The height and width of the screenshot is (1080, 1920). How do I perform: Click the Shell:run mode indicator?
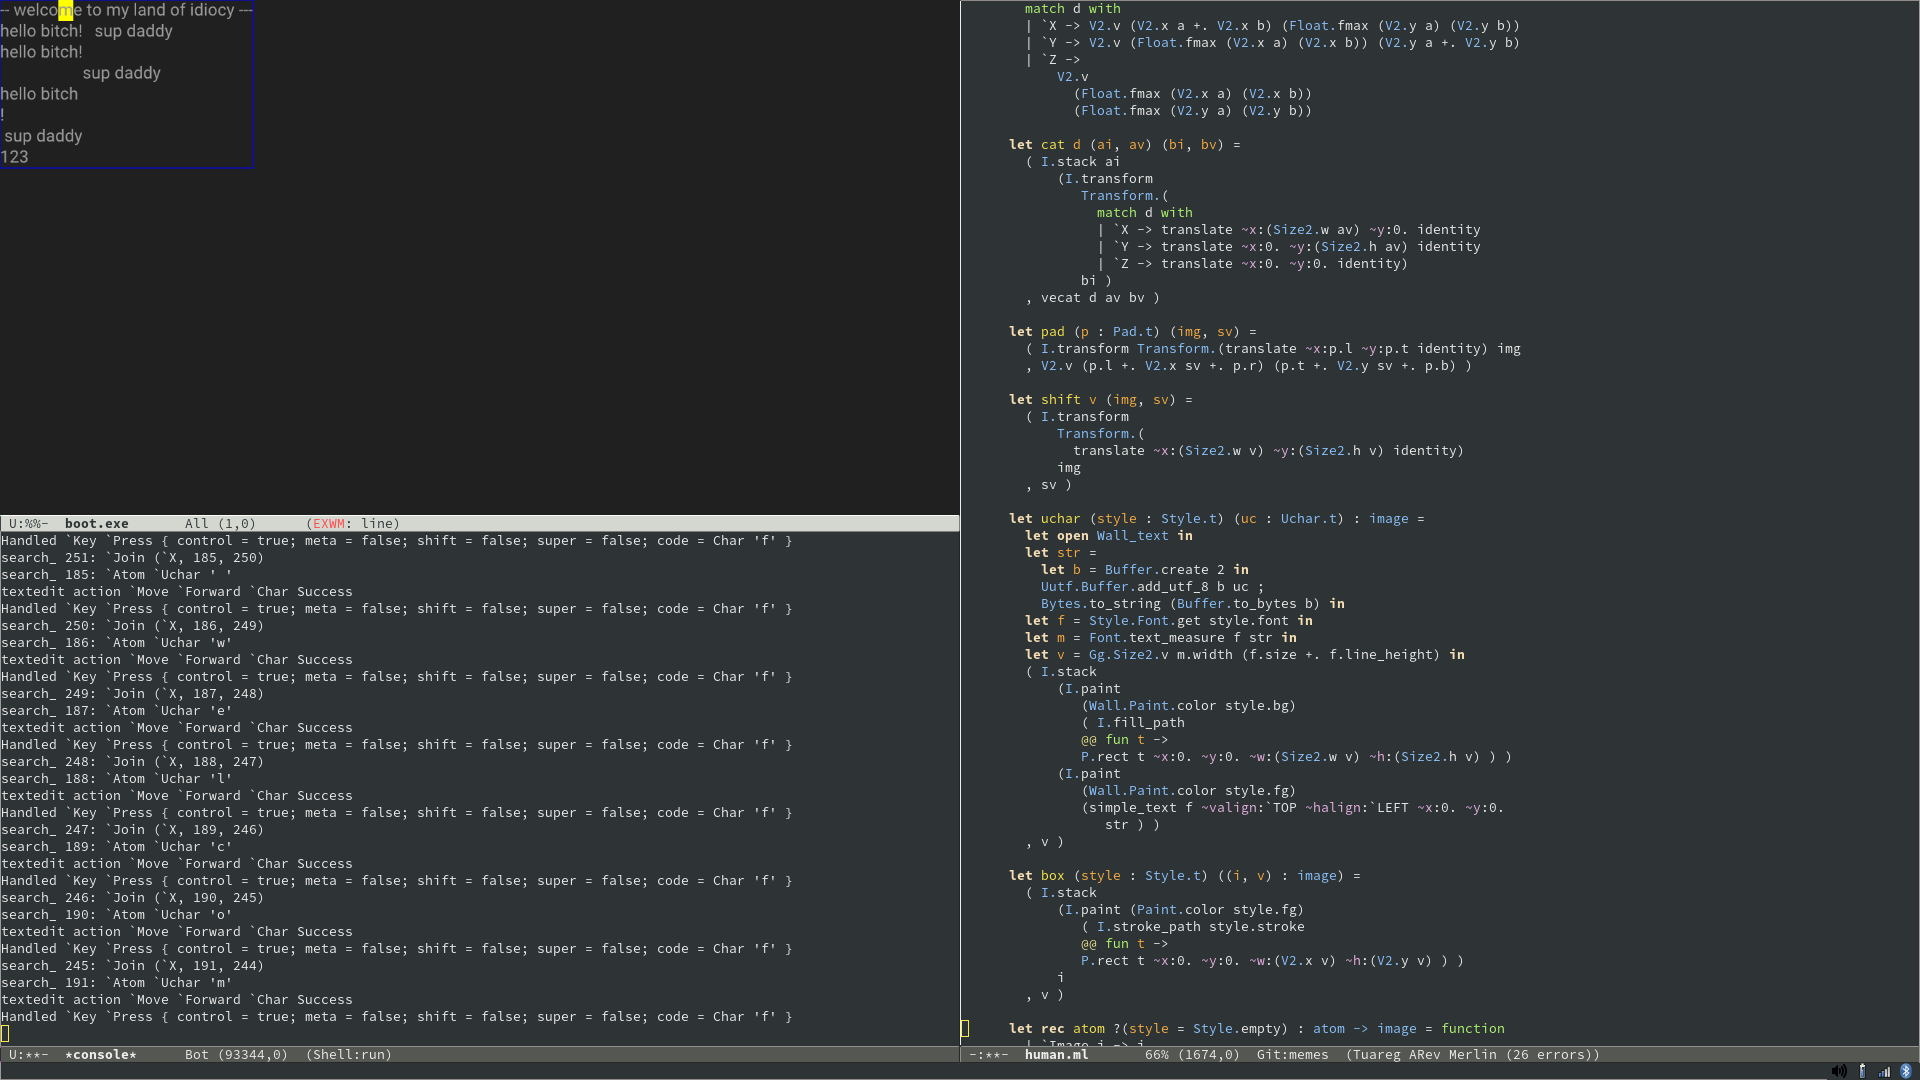point(348,1055)
